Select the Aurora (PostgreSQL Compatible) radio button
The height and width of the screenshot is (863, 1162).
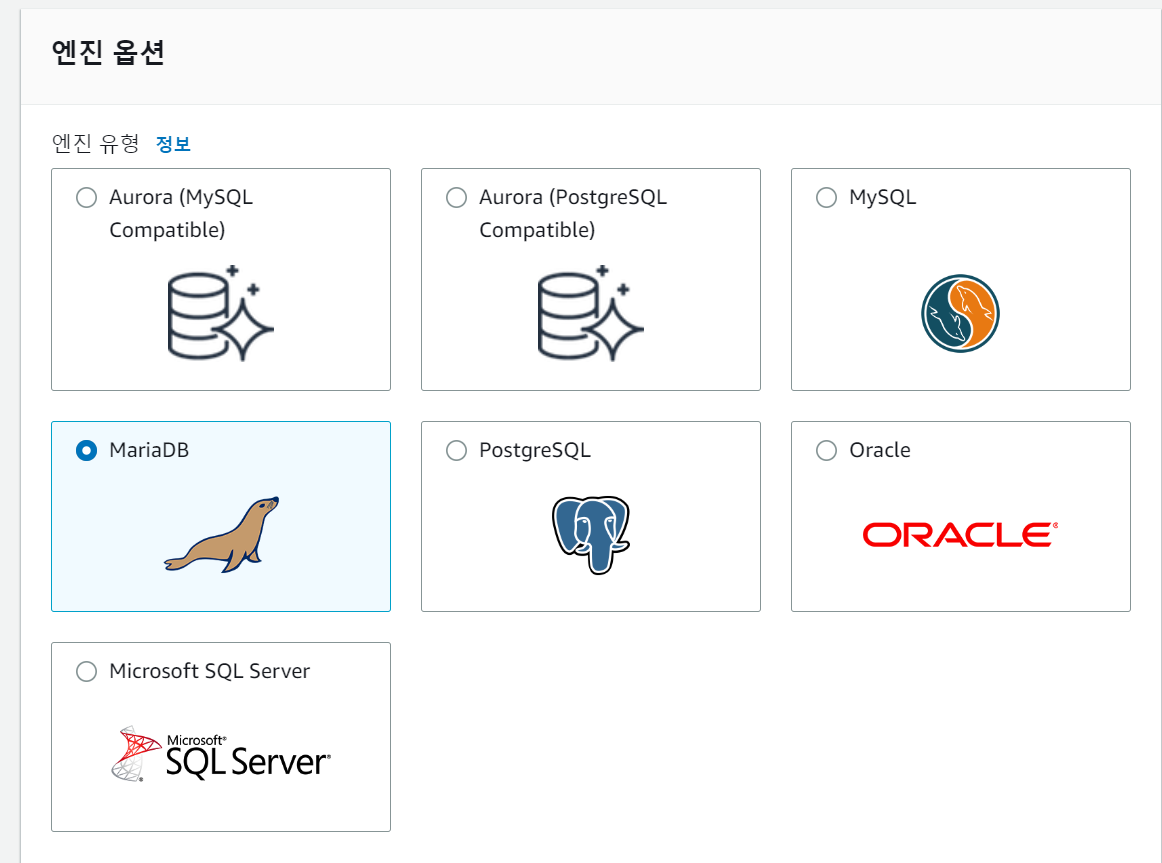pos(456,198)
